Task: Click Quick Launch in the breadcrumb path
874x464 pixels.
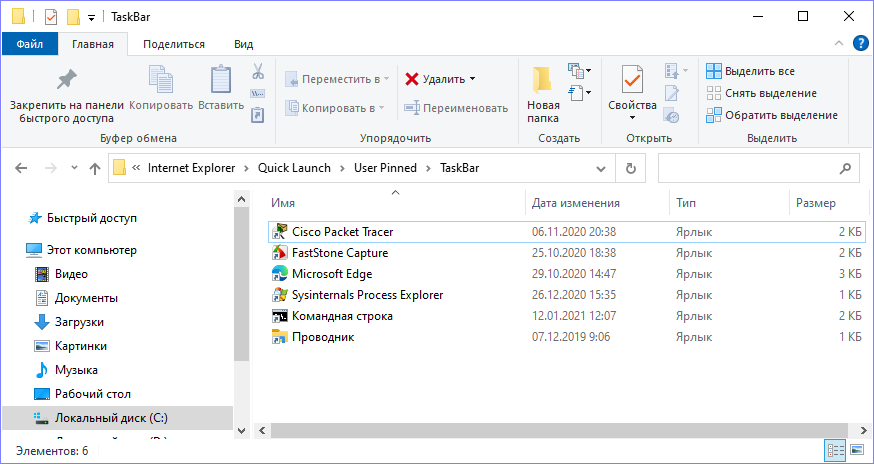Action: pos(294,168)
